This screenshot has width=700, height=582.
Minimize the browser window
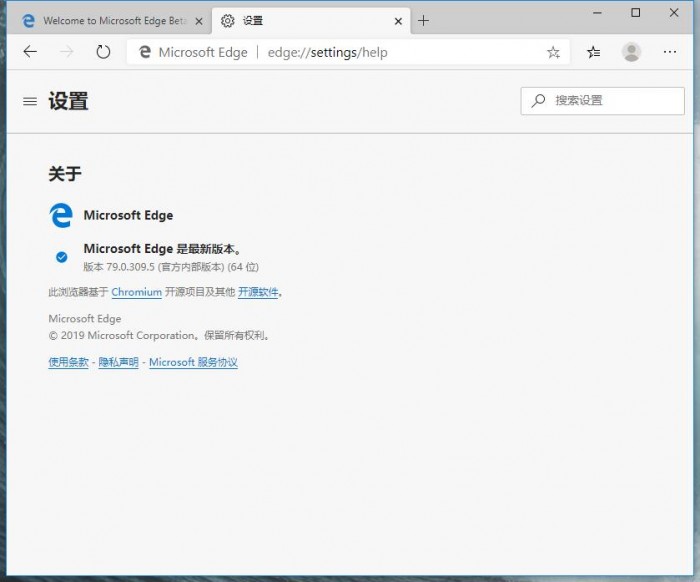click(x=597, y=13)
